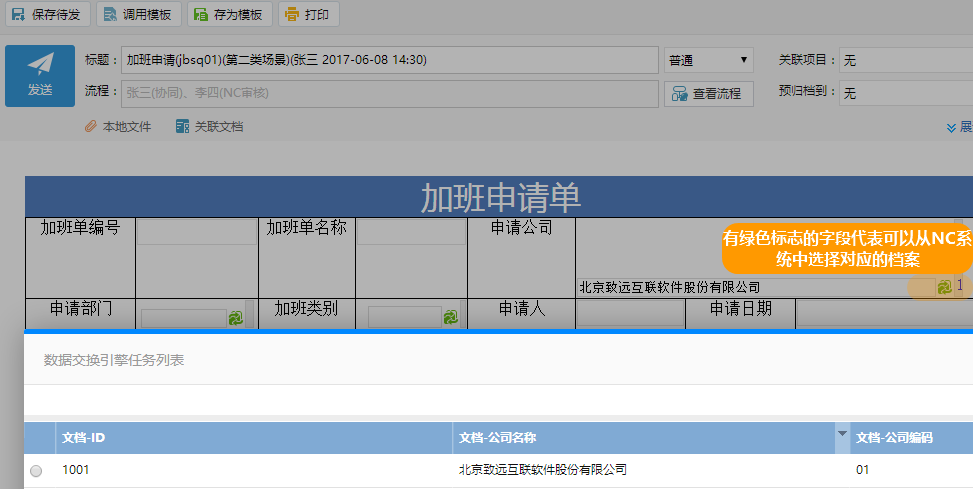Sort by 文档-ID column header
This screenshot has height=489, width=973.
coord(254,438)
